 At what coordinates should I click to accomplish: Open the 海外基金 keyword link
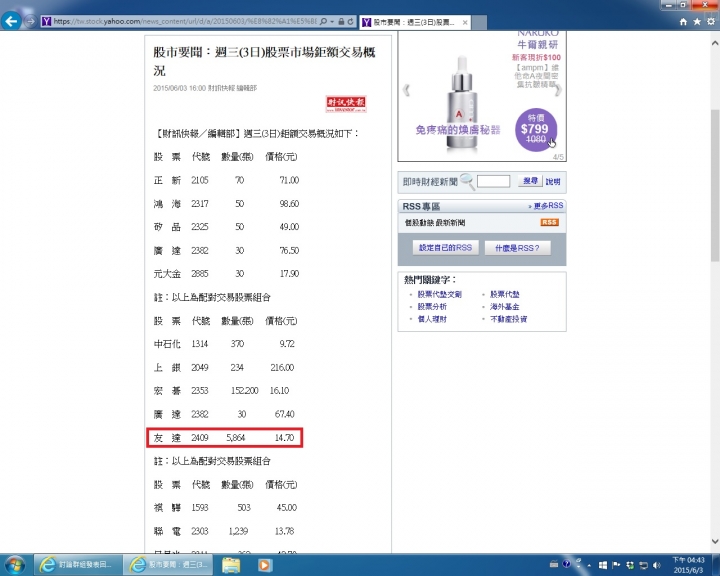[505, 306]
